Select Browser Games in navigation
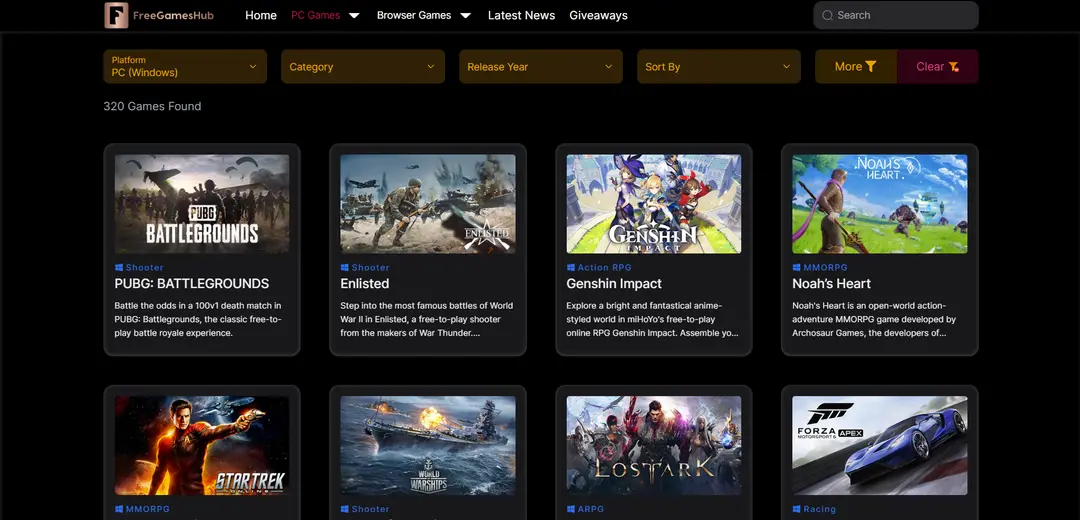The image size is (1080, 520). point(414,15)
